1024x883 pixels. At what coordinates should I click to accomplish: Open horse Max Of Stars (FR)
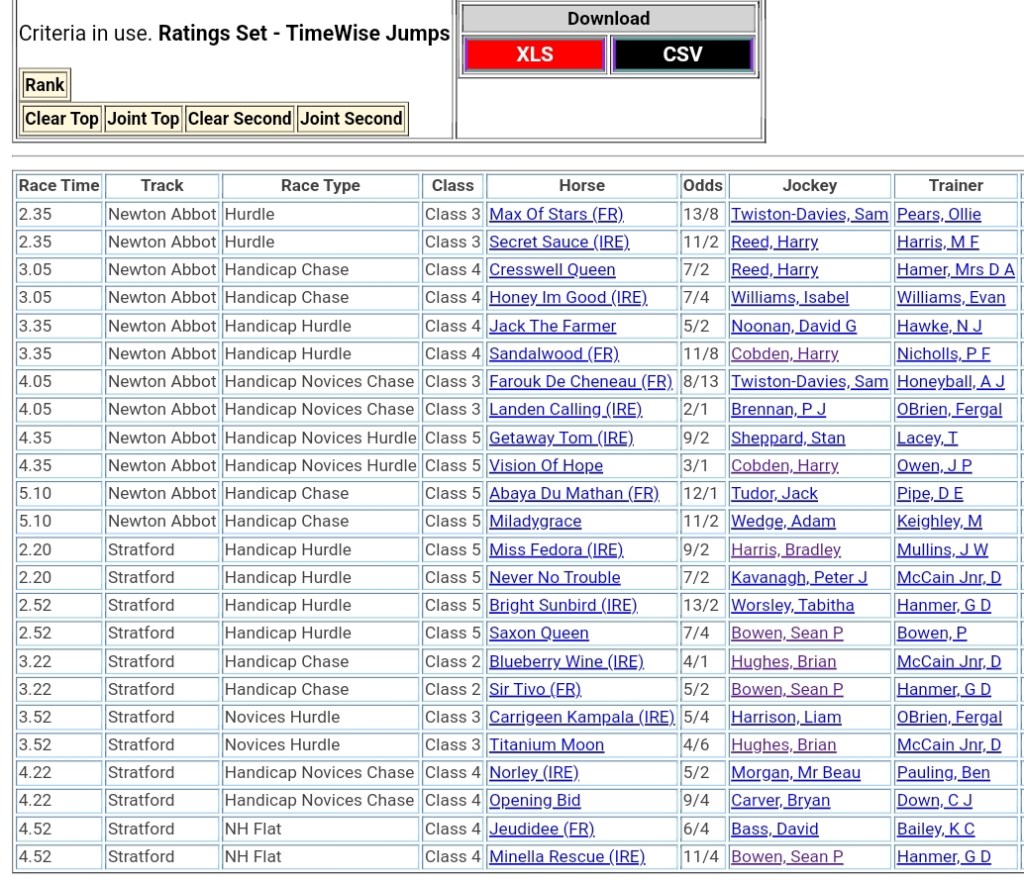click(556, 214)
